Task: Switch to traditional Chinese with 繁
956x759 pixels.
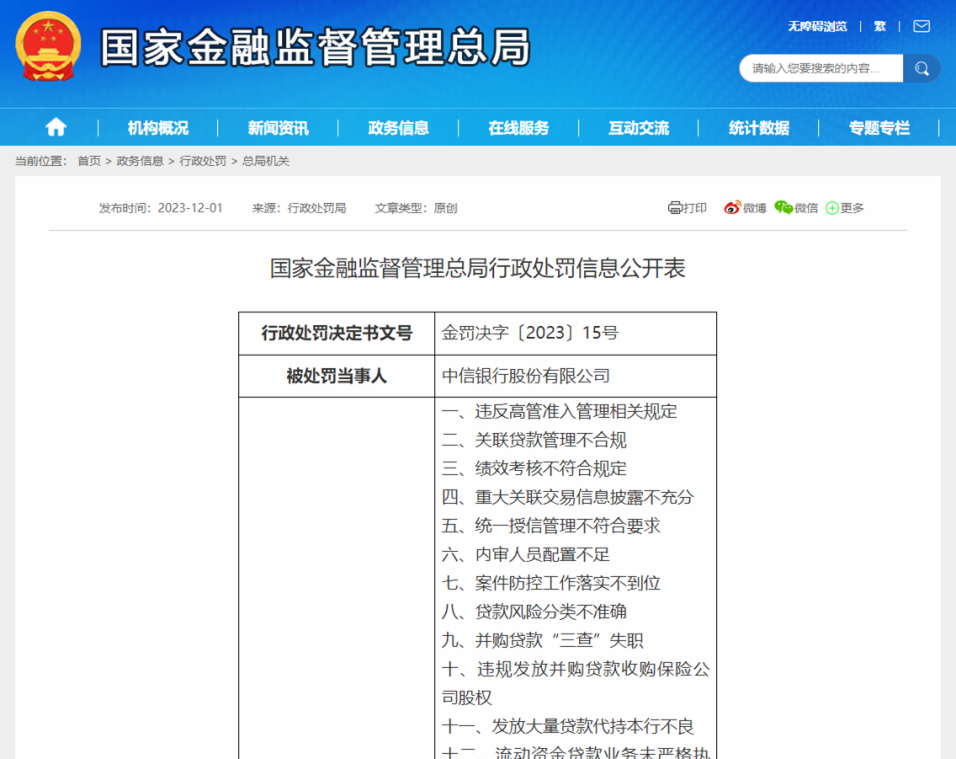Action: point(879,26)
